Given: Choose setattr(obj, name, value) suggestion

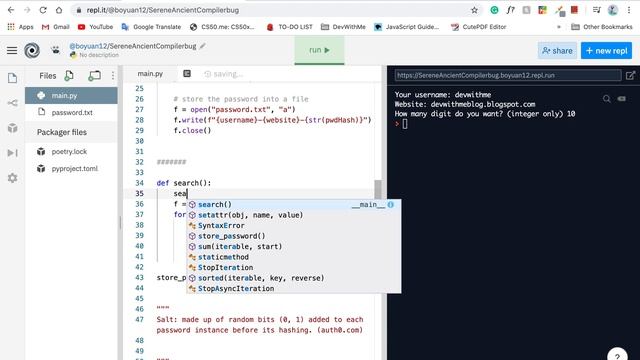Looking at the screenshot, I should click(x=293, y=215).
